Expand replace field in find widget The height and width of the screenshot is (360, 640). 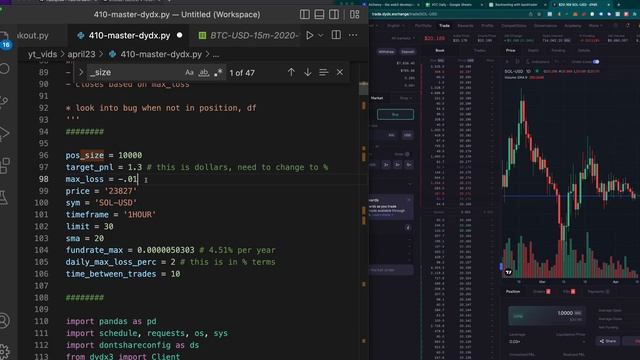coord(81,72)
